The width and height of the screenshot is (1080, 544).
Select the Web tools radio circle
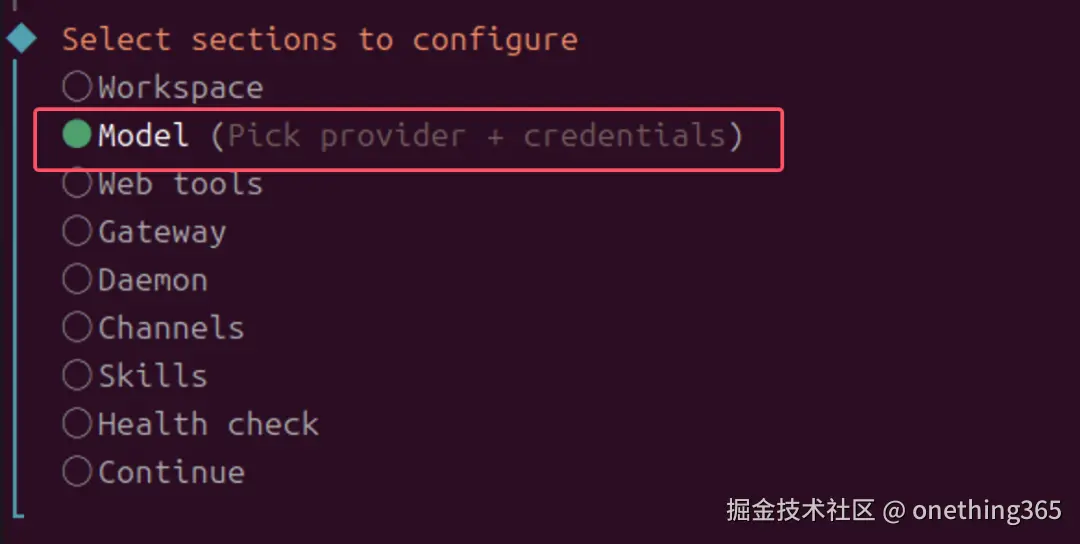(x=77, y=183)
